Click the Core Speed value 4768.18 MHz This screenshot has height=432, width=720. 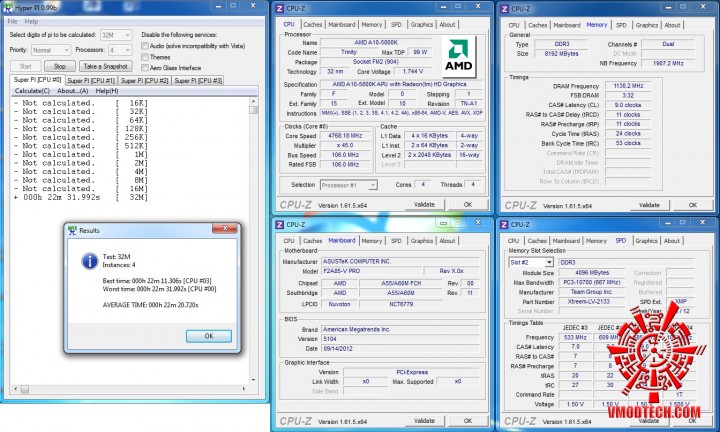(345, 136)
